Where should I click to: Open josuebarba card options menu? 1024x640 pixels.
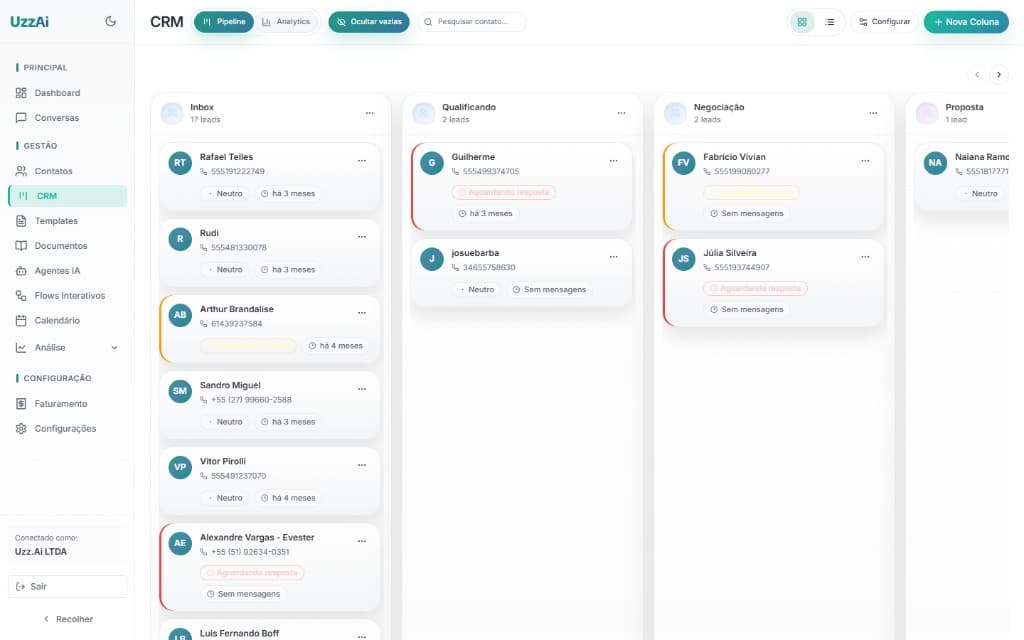[x=613, y=257]
